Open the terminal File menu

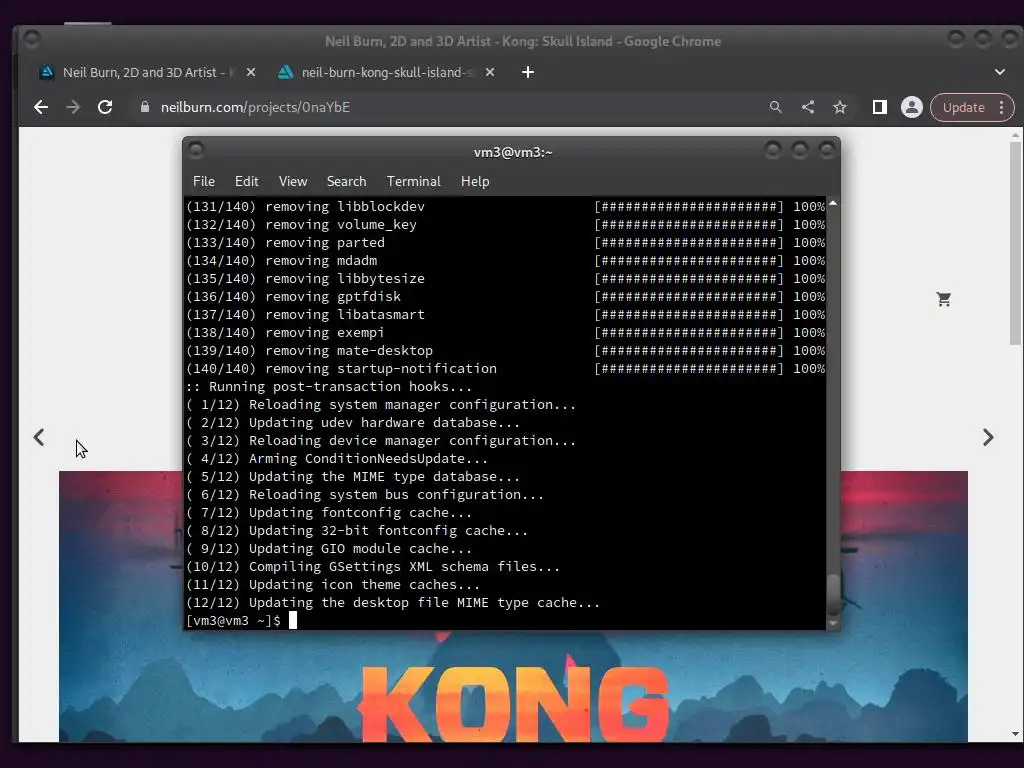tap(204, 182)
